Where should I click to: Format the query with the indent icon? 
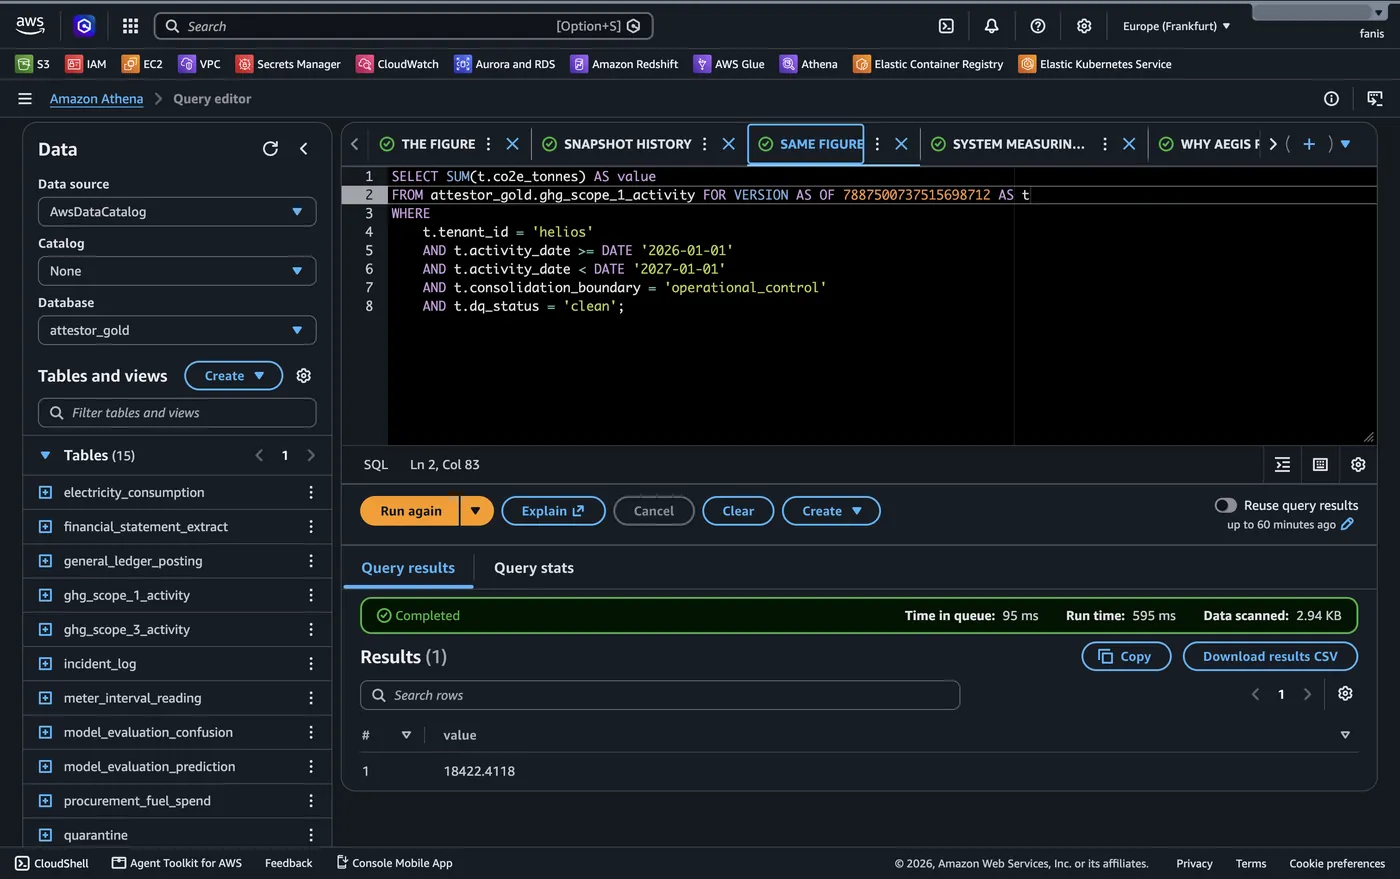point(1283,465)
